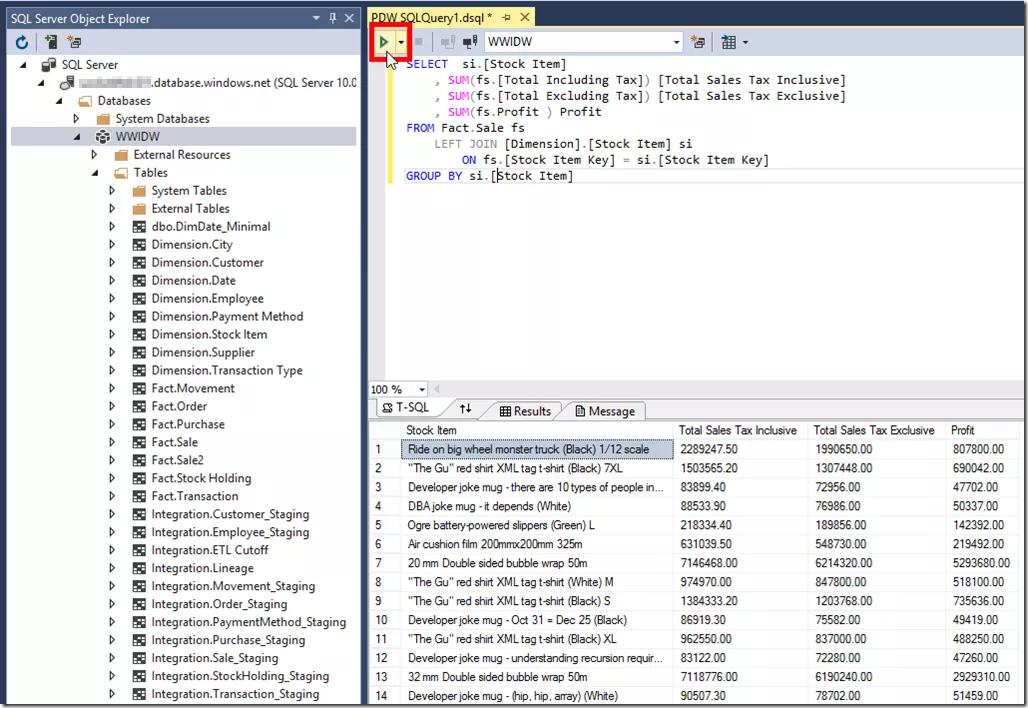Expand the System Tables folder

point(112,191)
